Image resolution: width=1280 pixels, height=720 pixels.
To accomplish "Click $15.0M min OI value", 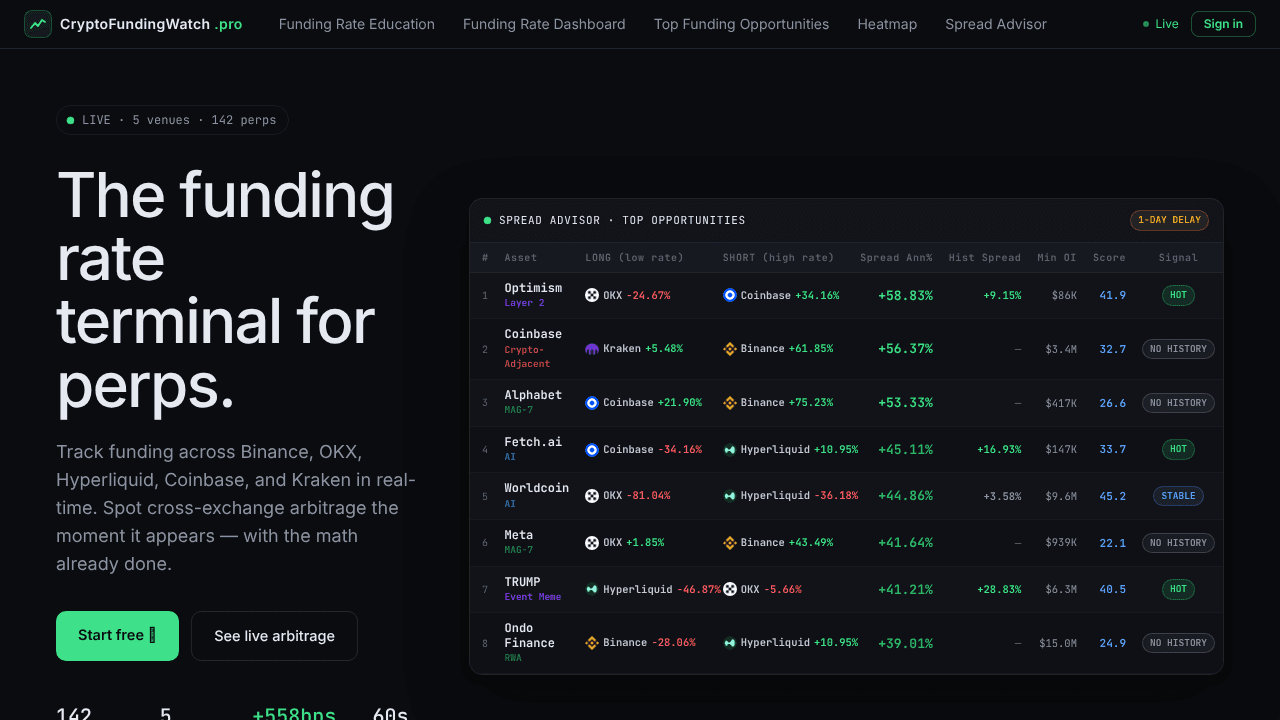I will 1058,643.
